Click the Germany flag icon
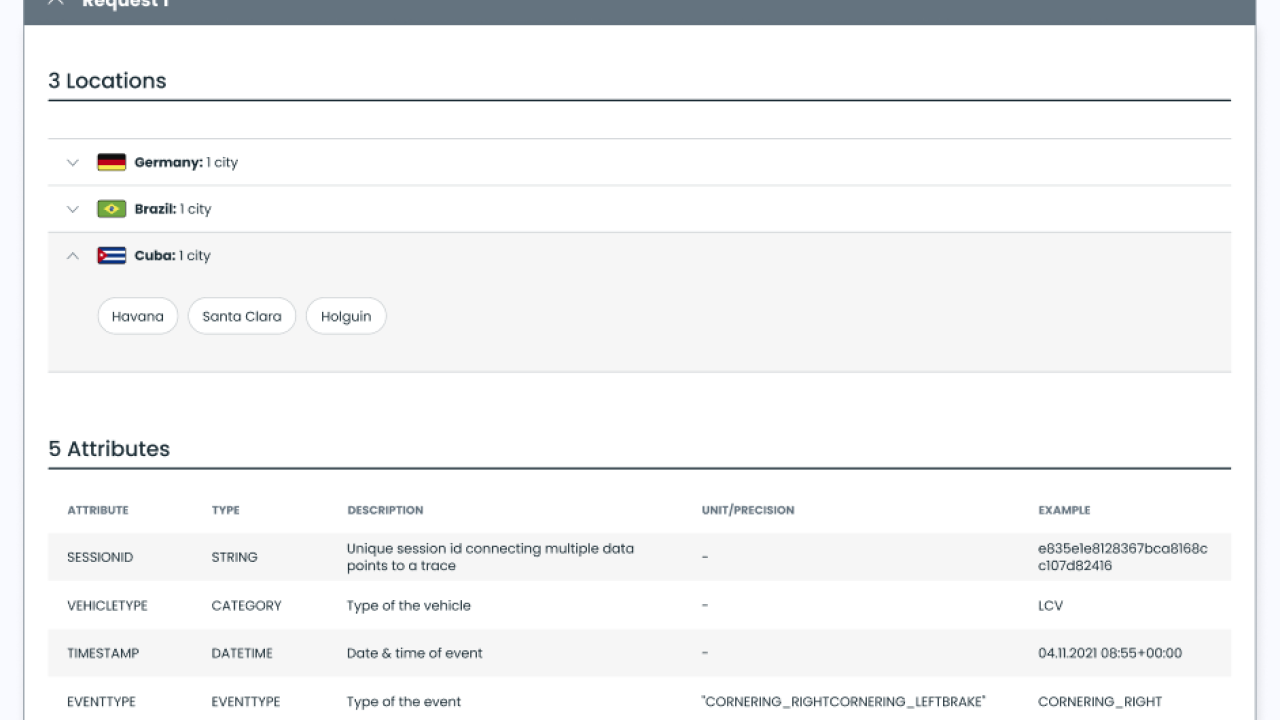 (111, 161)
